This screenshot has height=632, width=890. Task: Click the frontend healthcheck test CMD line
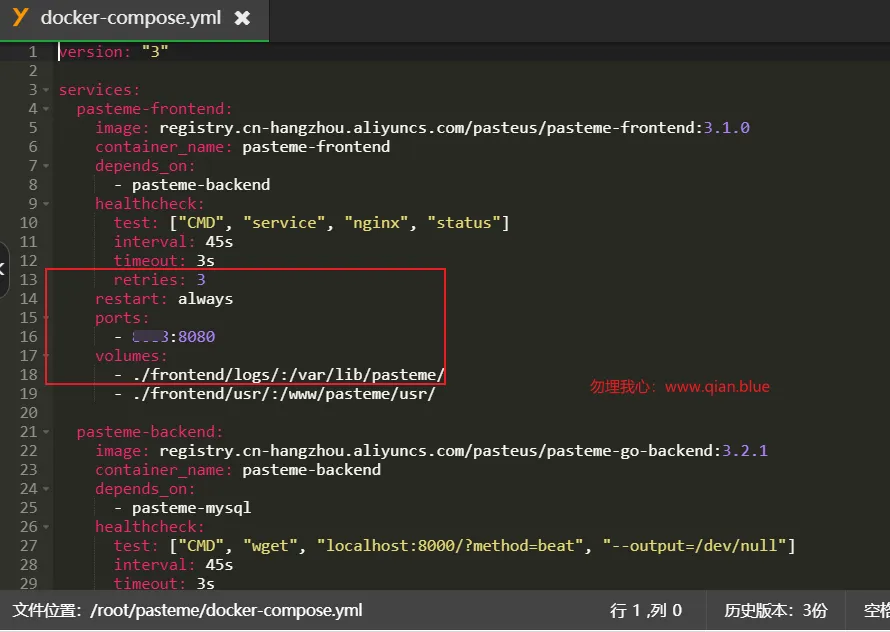point(311,223)
